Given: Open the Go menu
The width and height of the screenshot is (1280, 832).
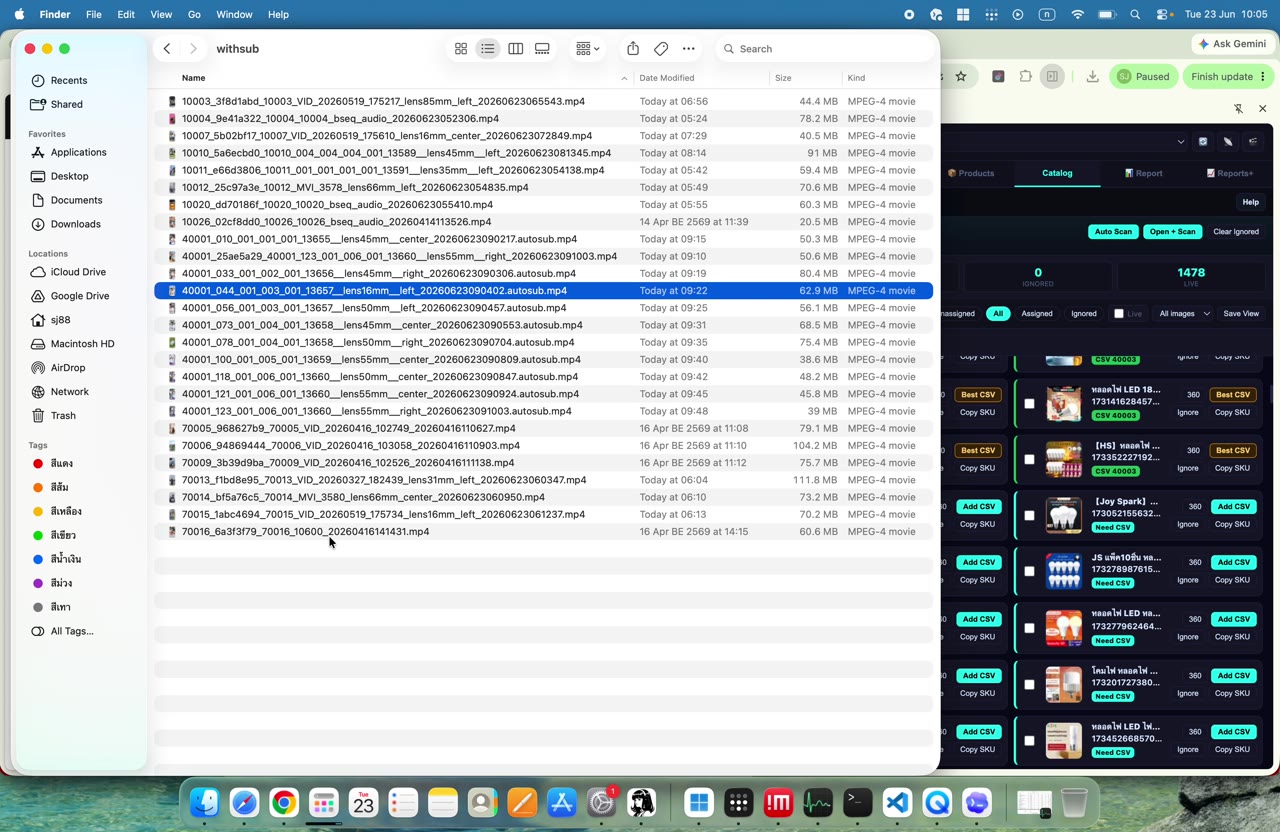Looking at the screenshot, I should point(194,15).
